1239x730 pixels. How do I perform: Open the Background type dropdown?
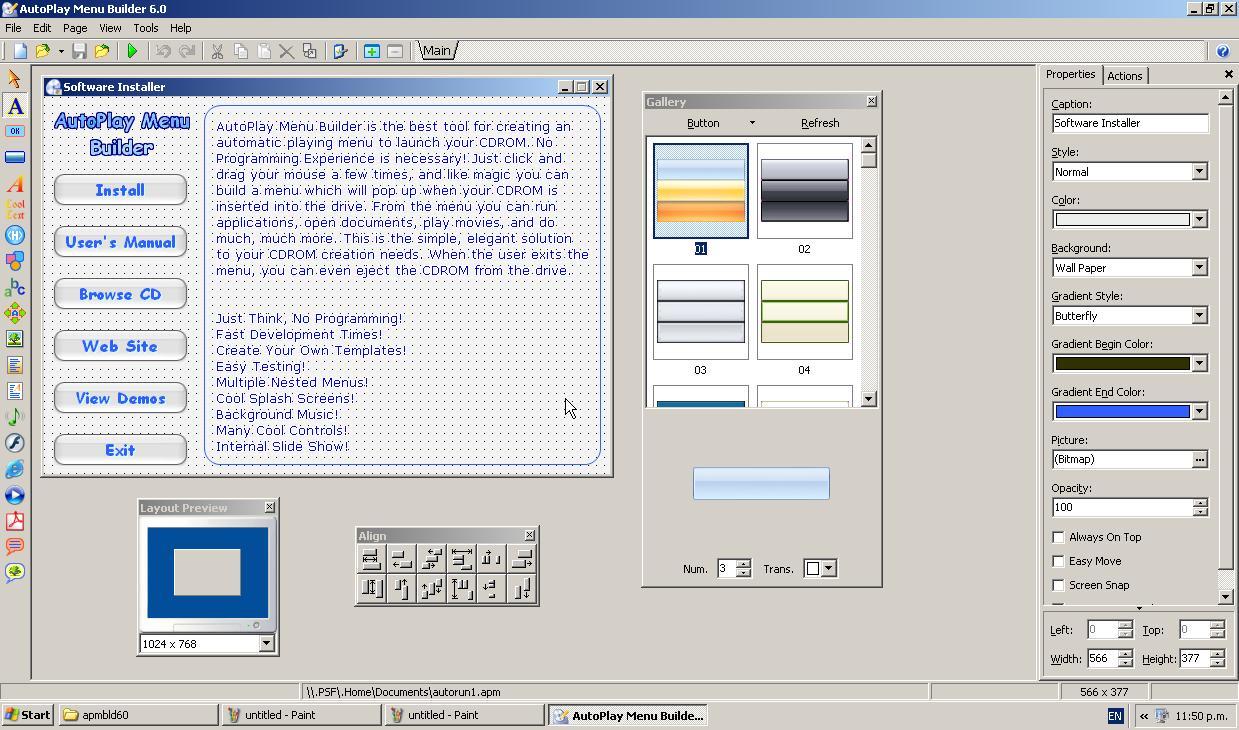pos(1199,268)
